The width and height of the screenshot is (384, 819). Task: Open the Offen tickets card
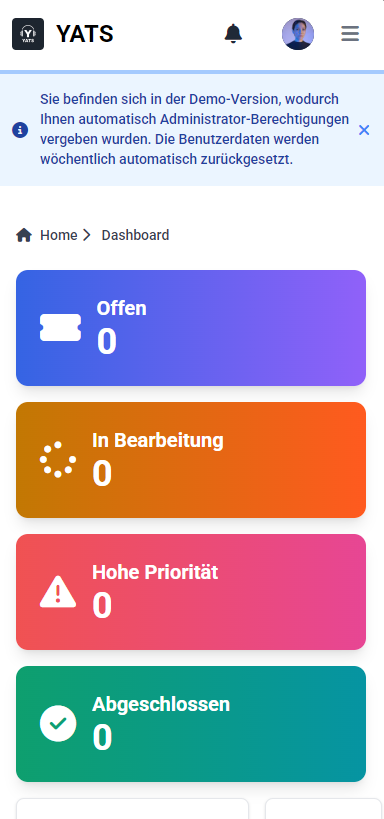click(x=191, y=328)
